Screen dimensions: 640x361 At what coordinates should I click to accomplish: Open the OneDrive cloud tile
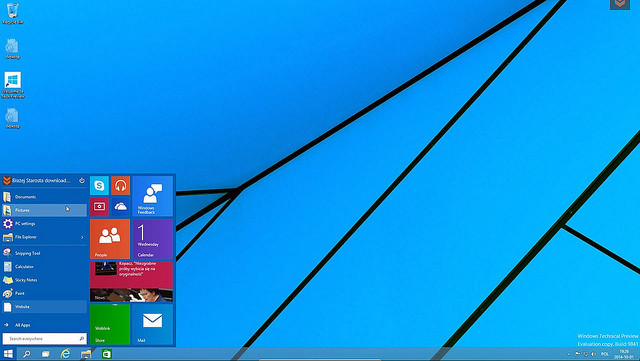pos(120,207)
